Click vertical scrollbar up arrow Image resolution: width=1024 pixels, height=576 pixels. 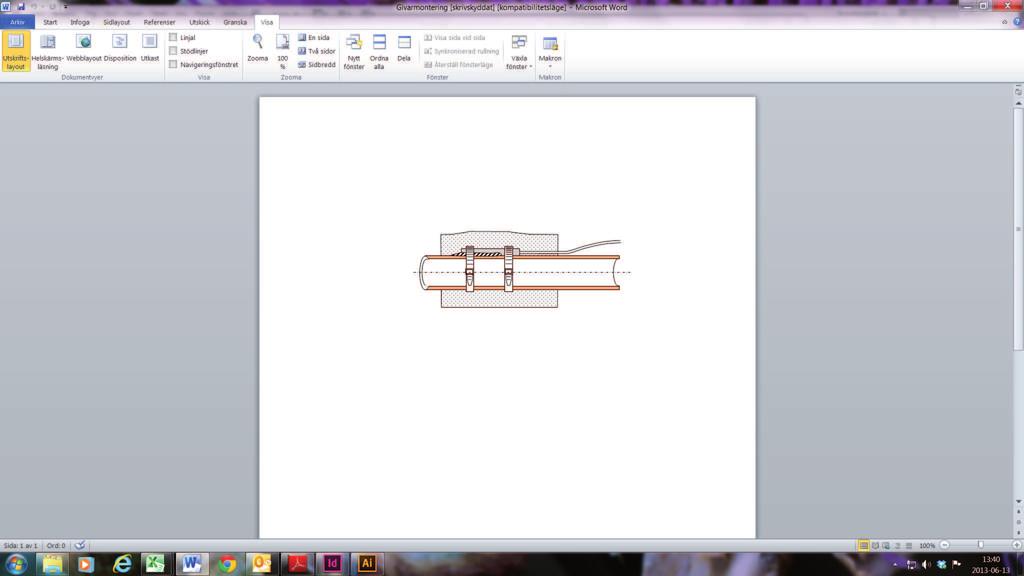[1018, 103]
